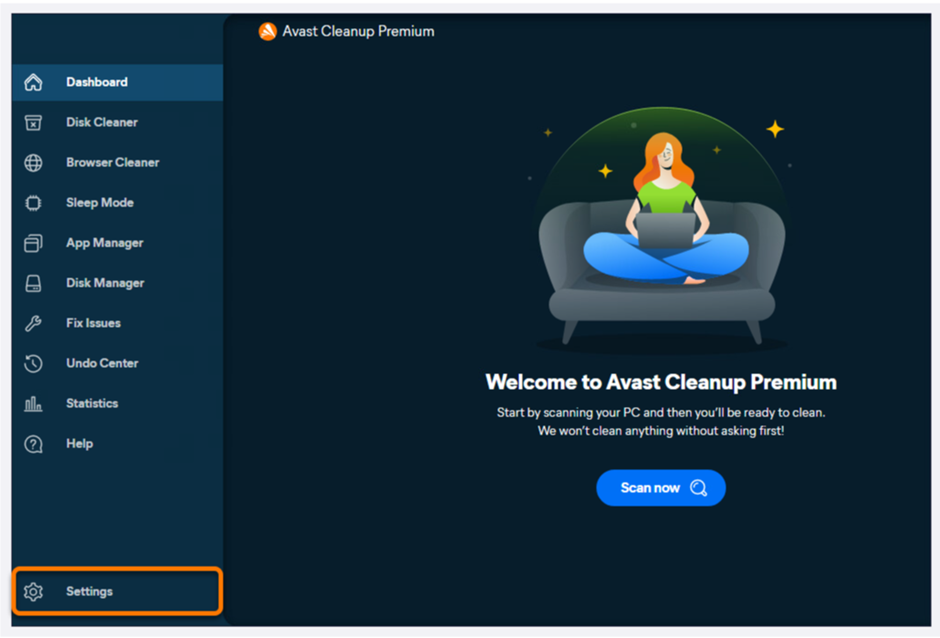Click the Help question mark icon
Viewport: 940px width, 638px height.
point(33,444)
